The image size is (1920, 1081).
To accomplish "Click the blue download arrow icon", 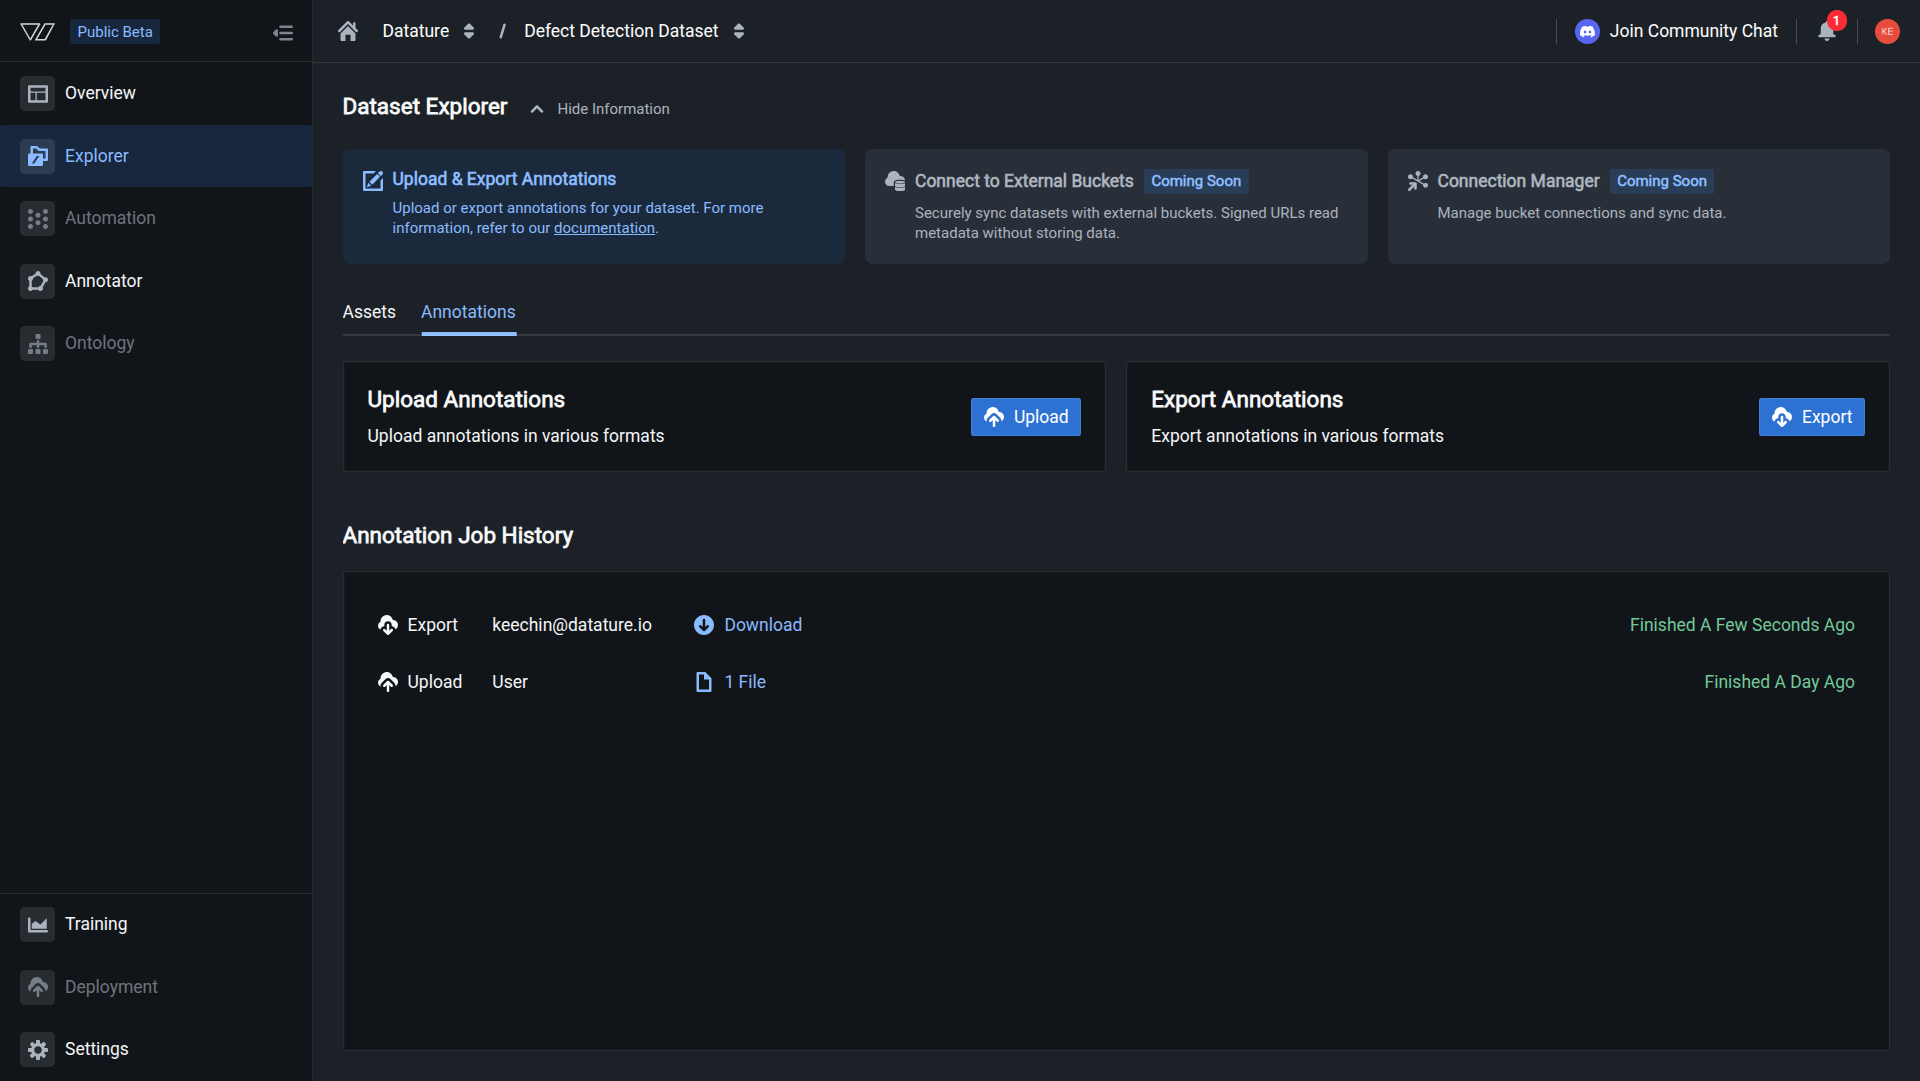I will (704, 625).
